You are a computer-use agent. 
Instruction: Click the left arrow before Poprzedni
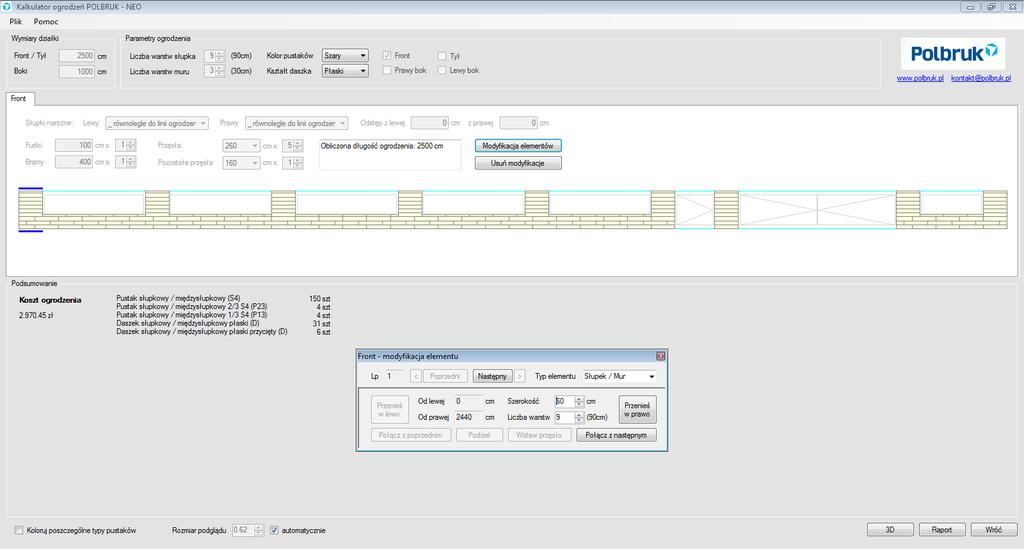pos(415,376)
